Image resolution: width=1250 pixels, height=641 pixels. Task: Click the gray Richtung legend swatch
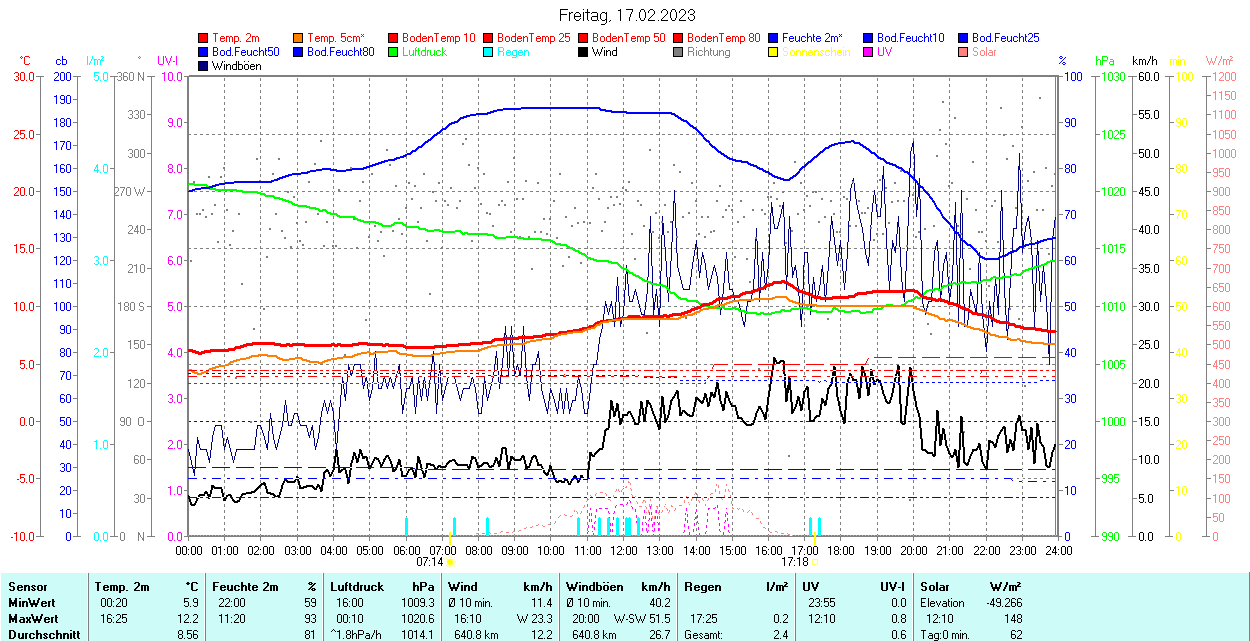point(678,51)
